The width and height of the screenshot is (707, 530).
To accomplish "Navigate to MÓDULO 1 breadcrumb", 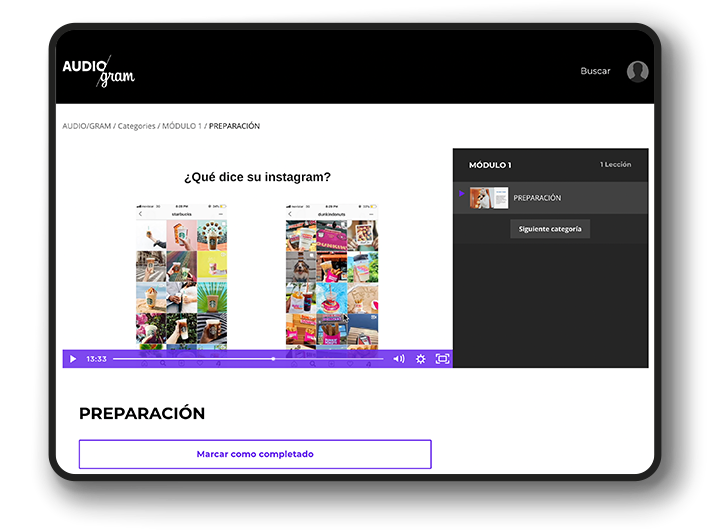I will click(x=182, y=126).
